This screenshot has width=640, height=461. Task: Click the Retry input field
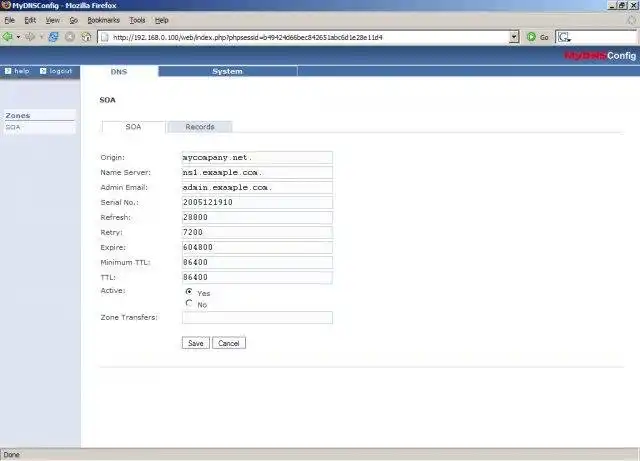tap(257, 232)
